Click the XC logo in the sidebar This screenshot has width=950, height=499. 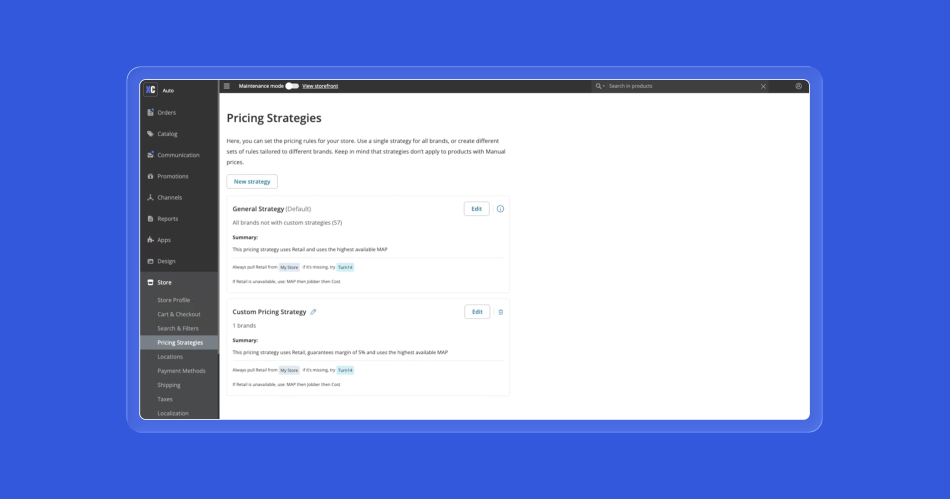[x=151, y=90]
